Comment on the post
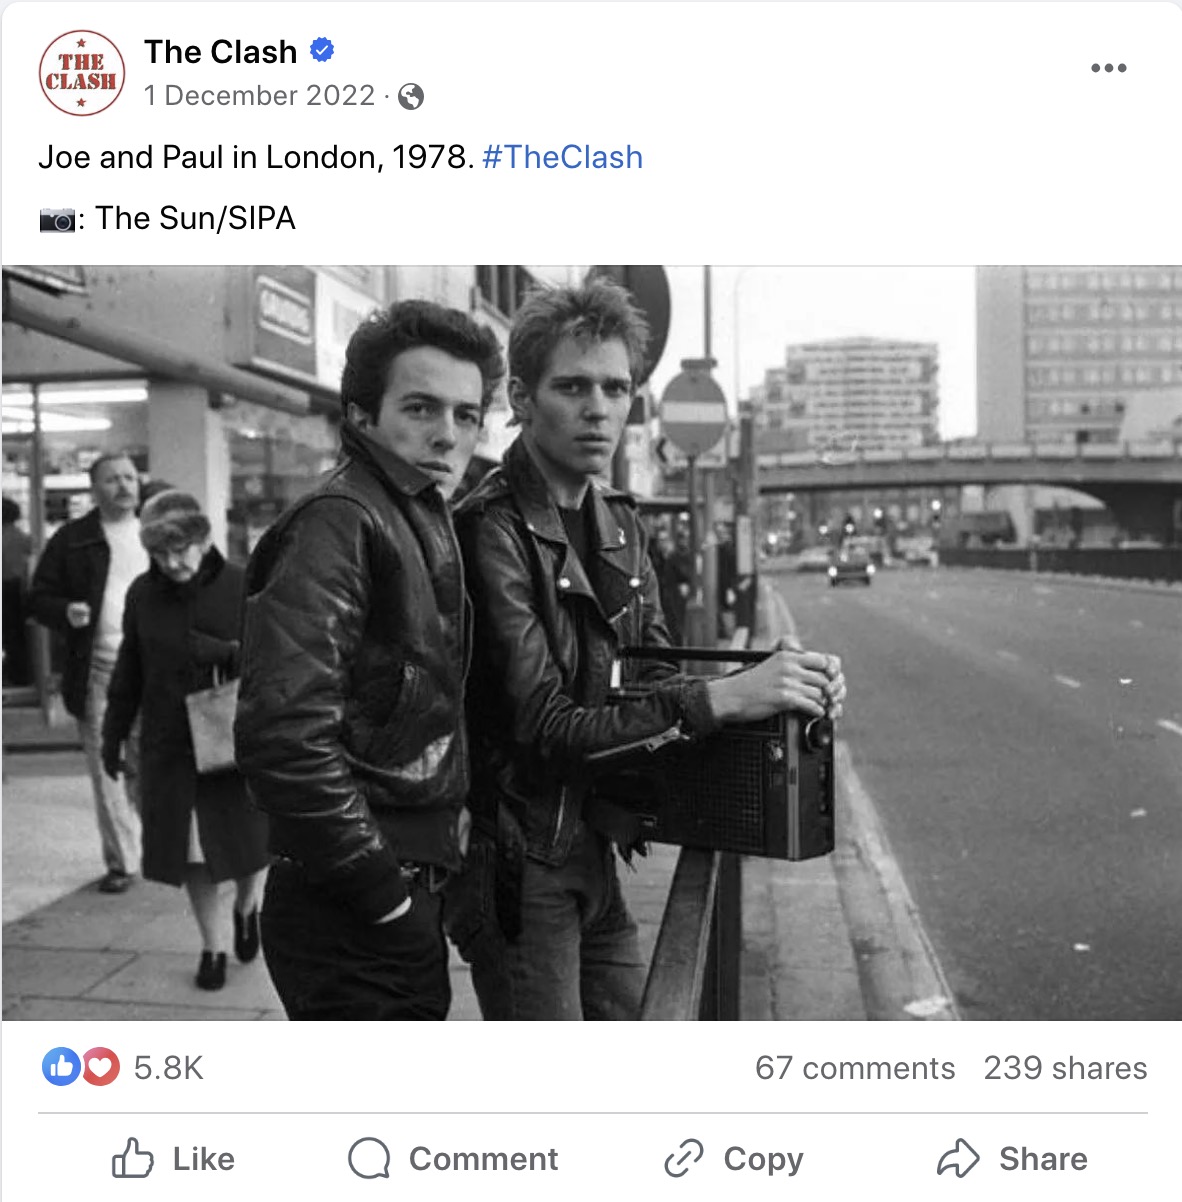 [x=453, y=1159]
